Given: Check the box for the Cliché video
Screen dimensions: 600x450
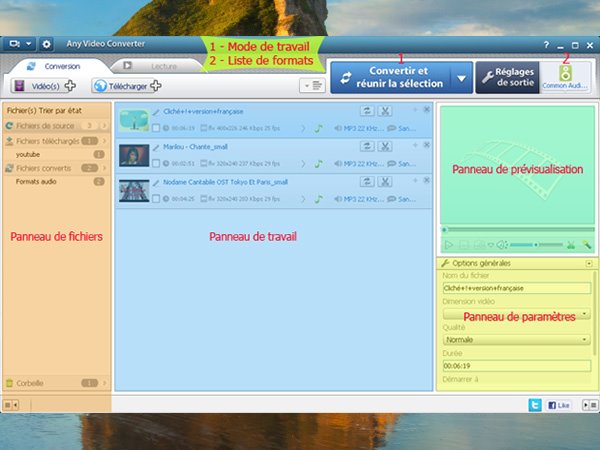Looking at the screenshot, I should pos(156,128).
